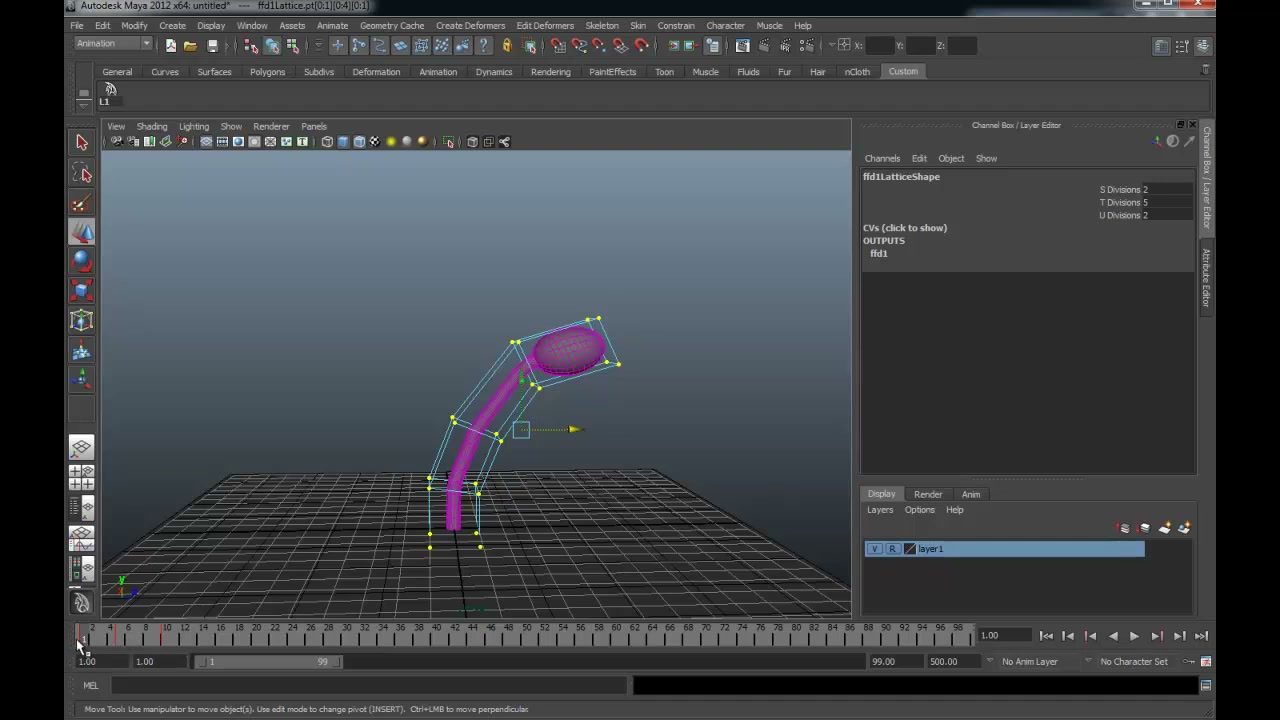Open the Edit Deformers menu
Screen dimensions: 1280x720
point(545,25)
